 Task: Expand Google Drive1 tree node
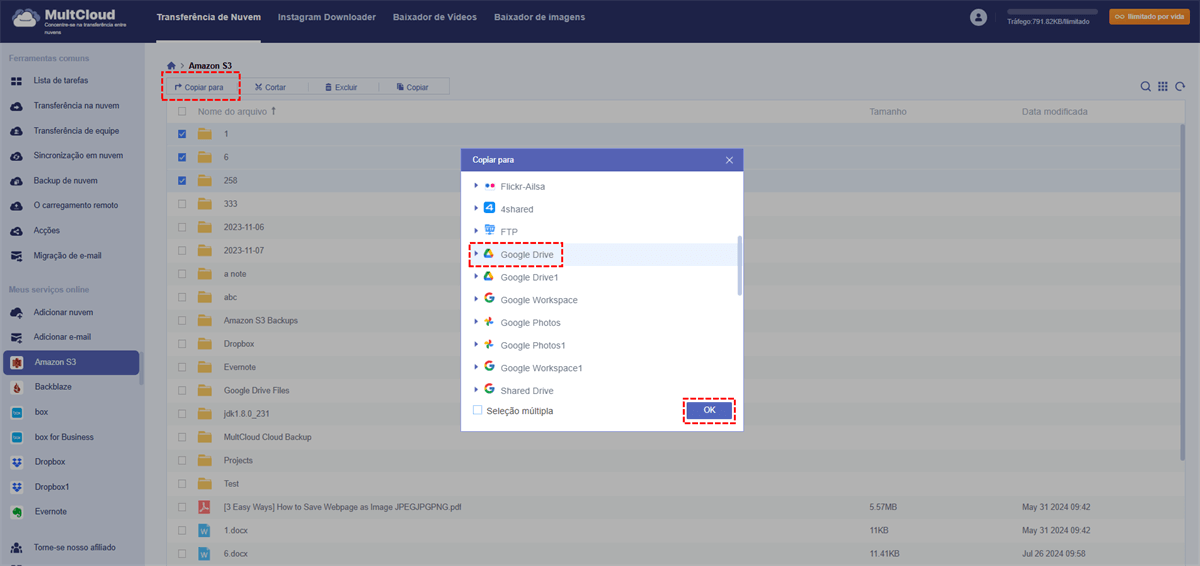point(476,277)
